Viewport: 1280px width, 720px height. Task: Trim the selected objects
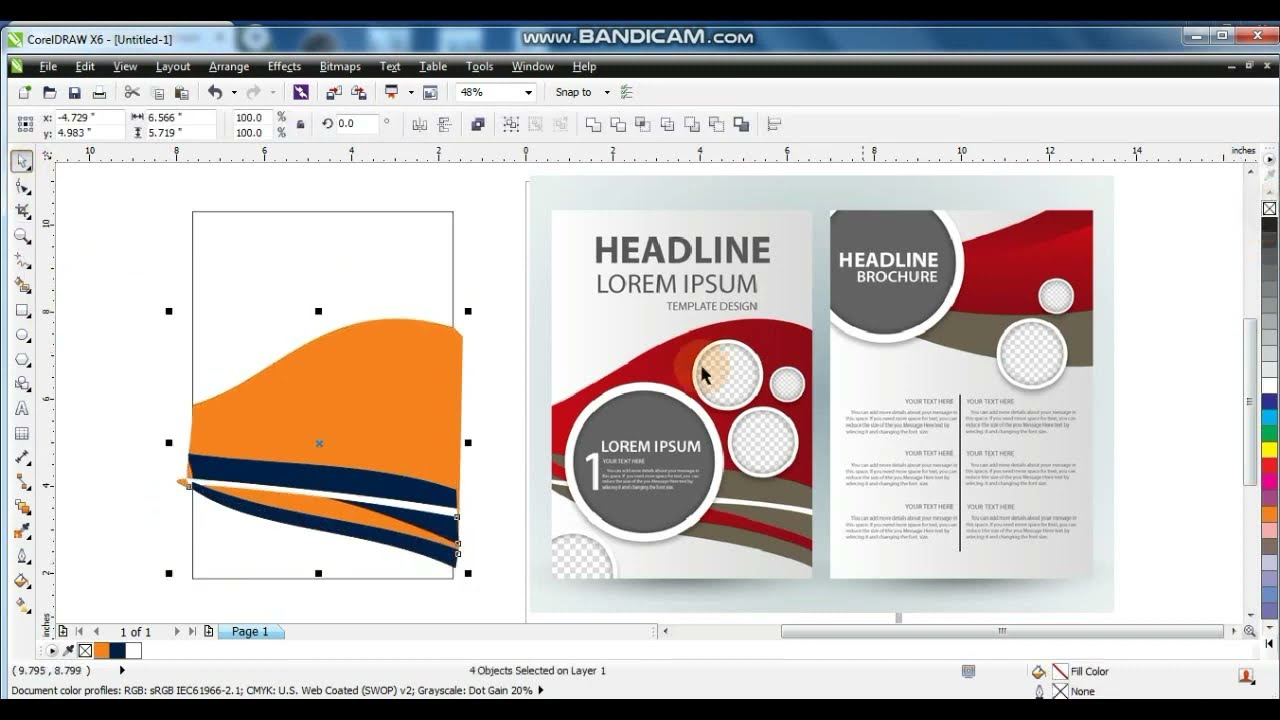pos(618,125)
